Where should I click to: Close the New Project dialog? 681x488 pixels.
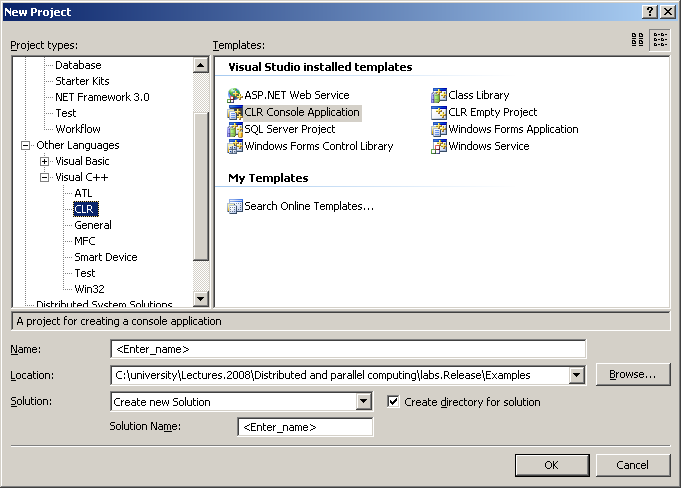click(668, 12)
